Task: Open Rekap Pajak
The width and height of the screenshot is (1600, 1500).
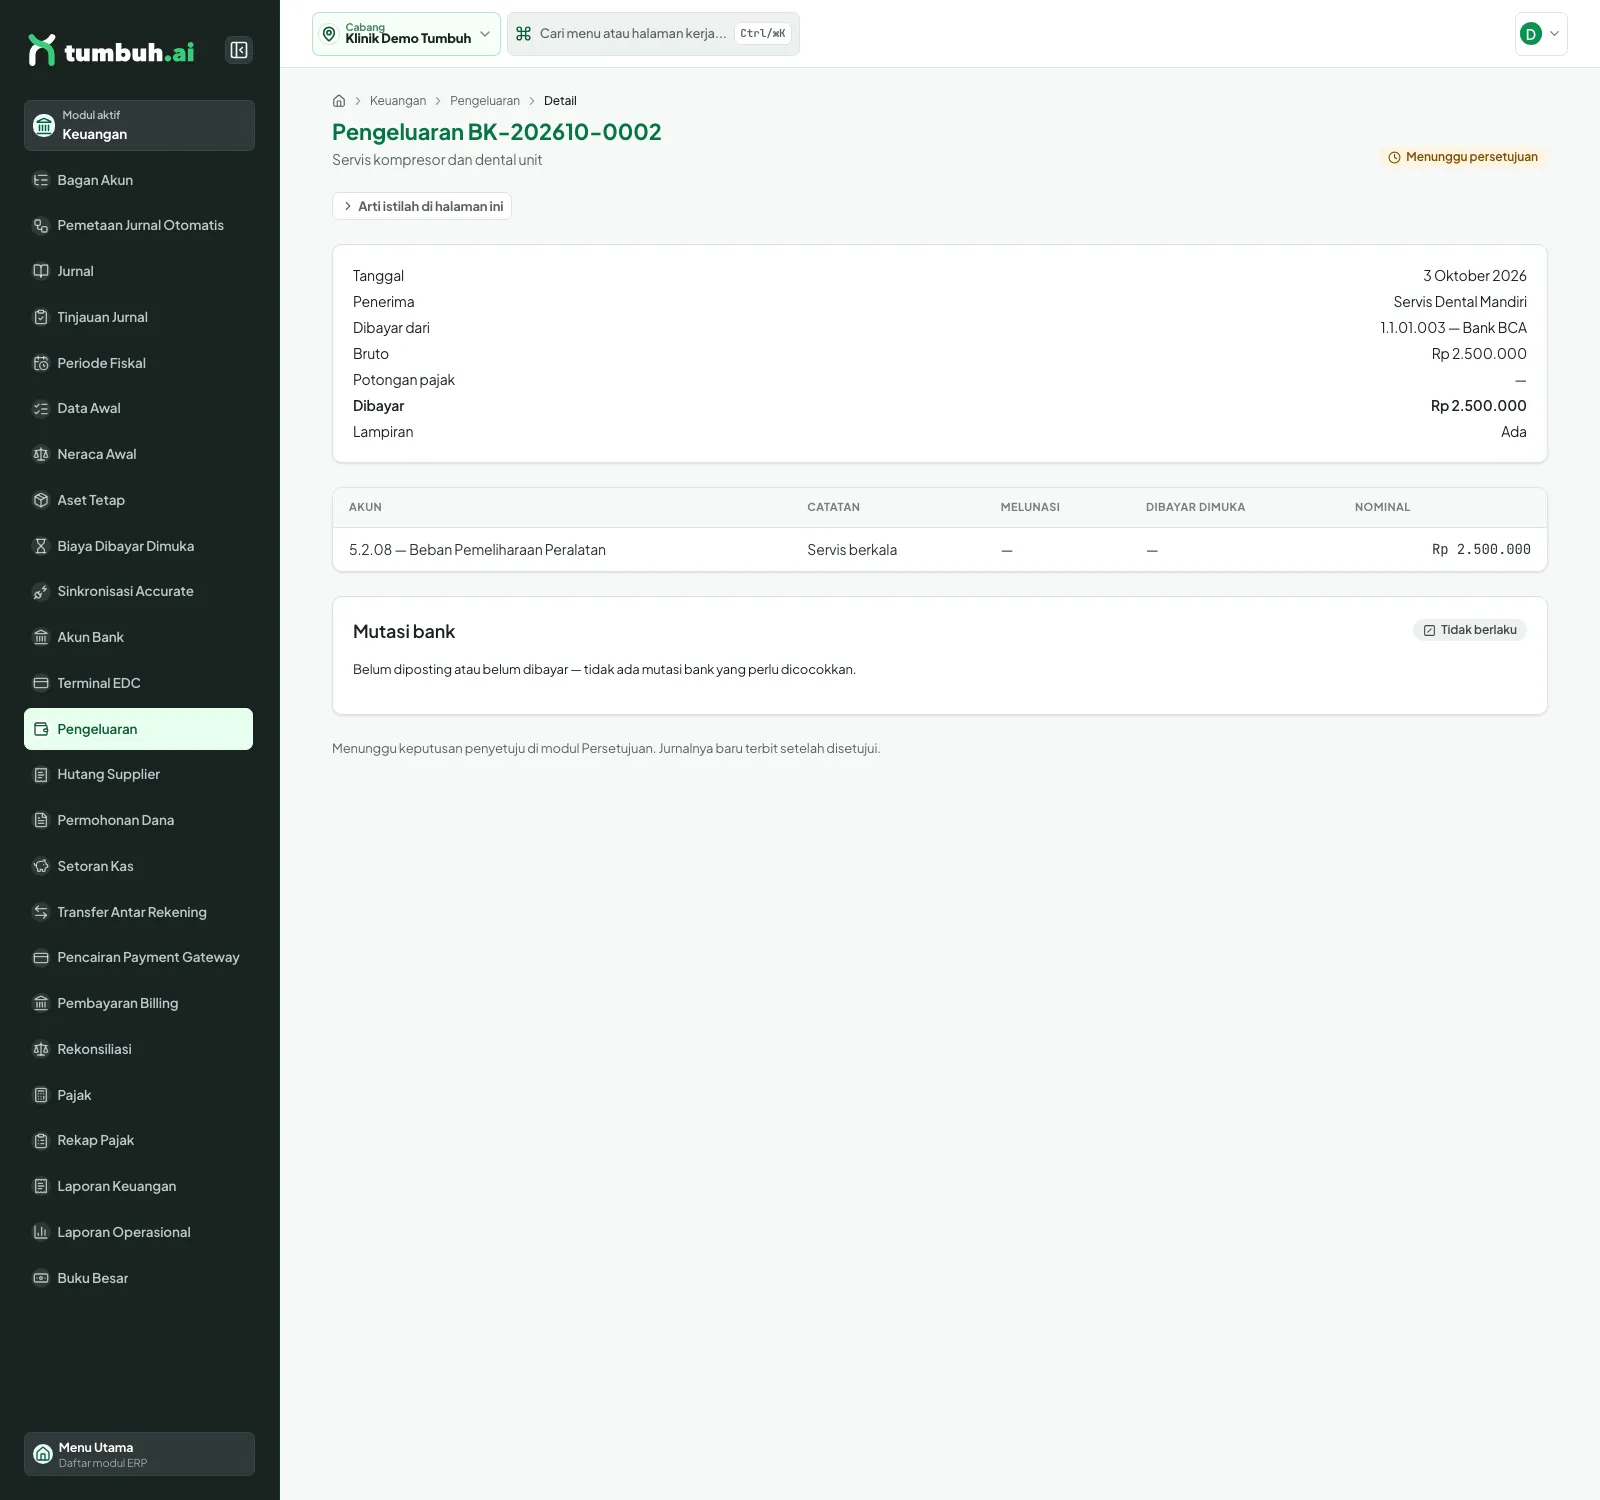Action: 138,1140
